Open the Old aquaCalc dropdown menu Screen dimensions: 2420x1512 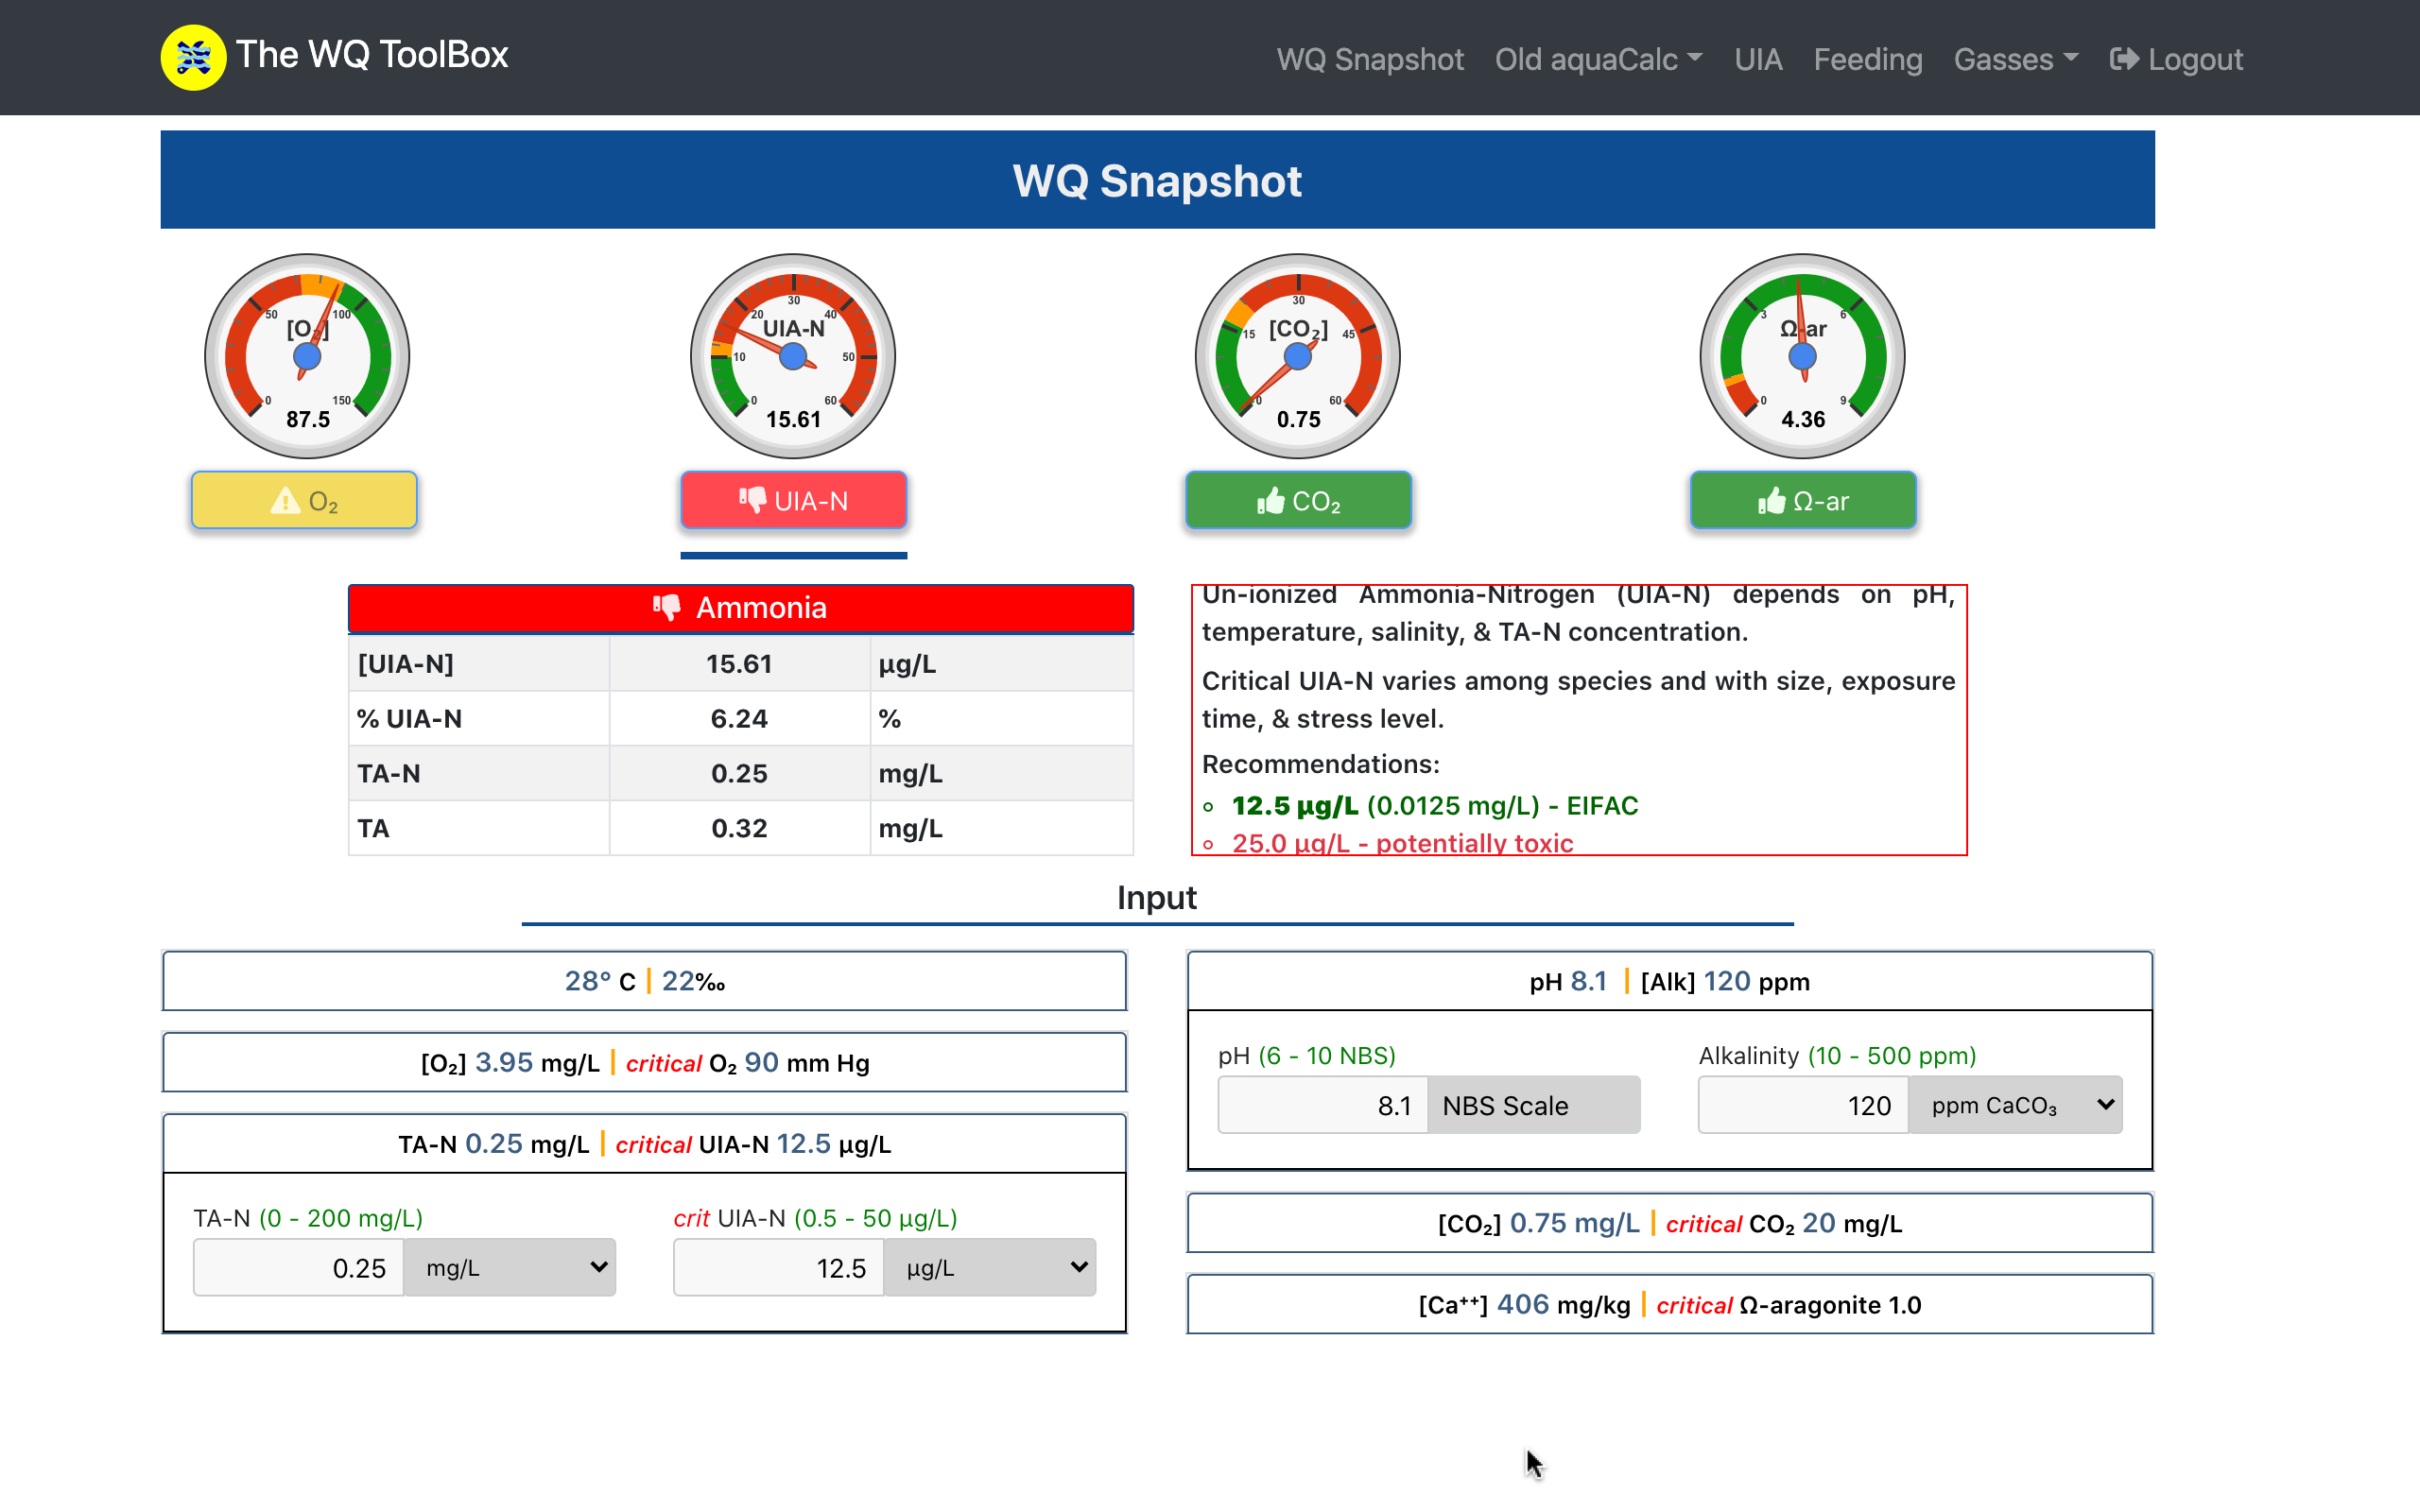[1597, 59]
